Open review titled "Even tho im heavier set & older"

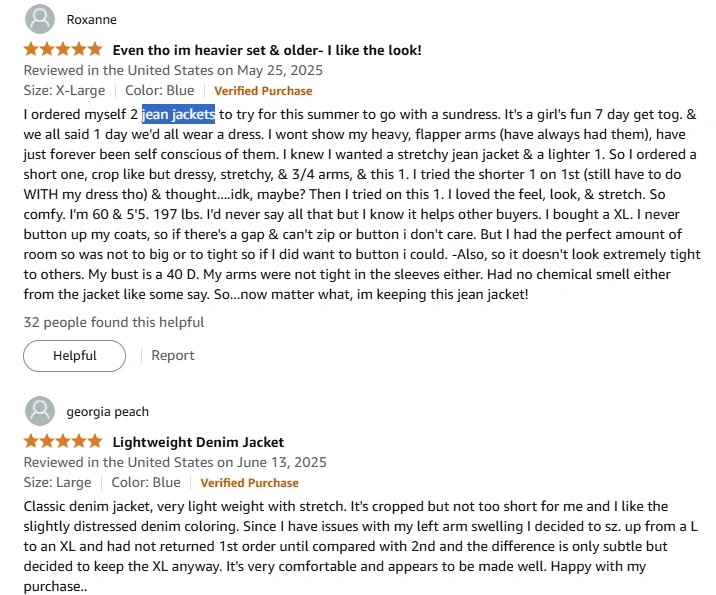click(267, 49)
